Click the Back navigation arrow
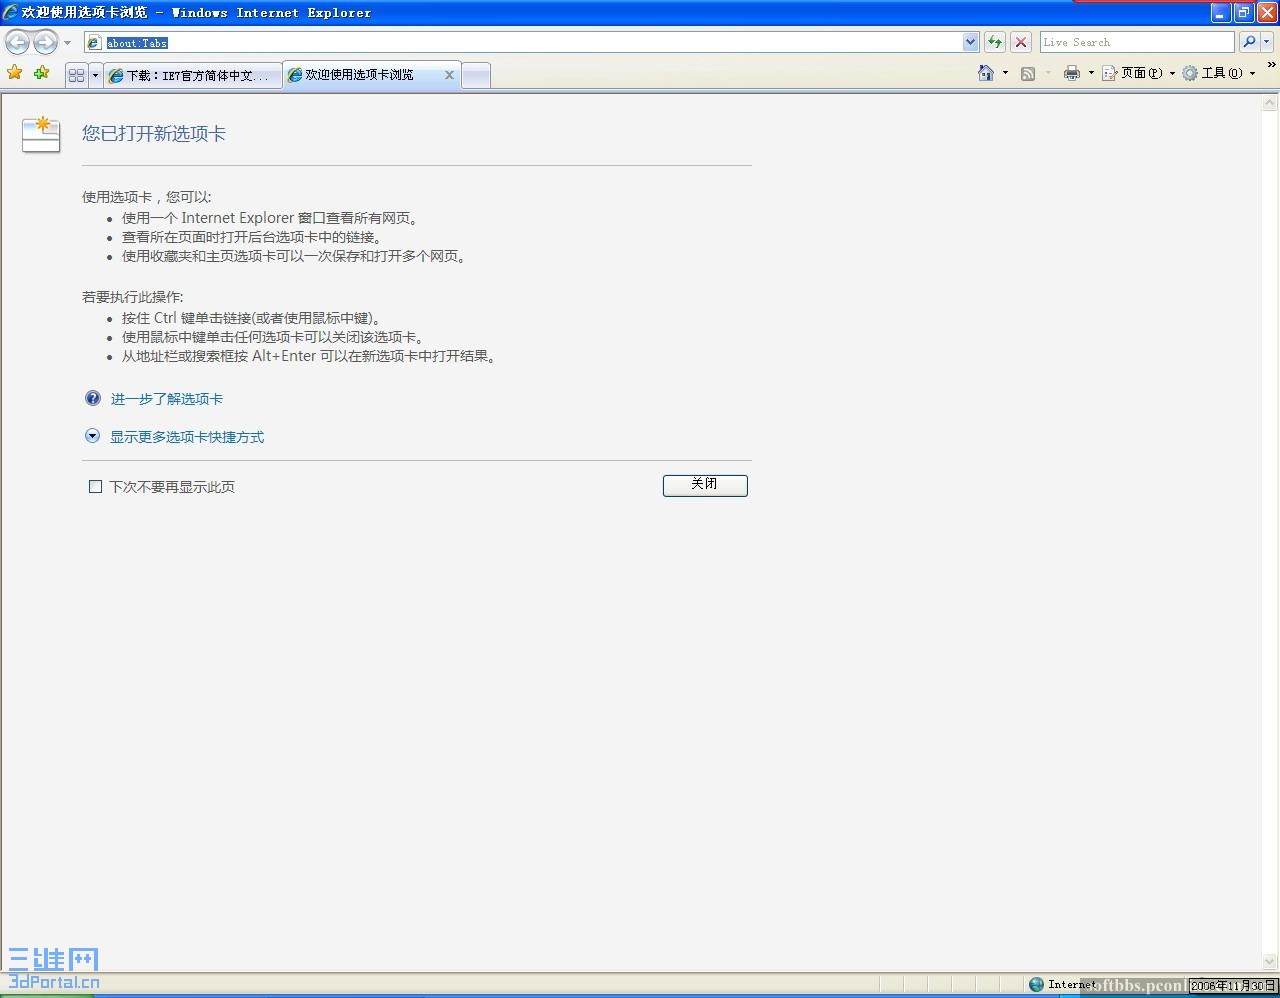Image resolution: width=1280 pixels, height=998 pixels. (17, 42)
